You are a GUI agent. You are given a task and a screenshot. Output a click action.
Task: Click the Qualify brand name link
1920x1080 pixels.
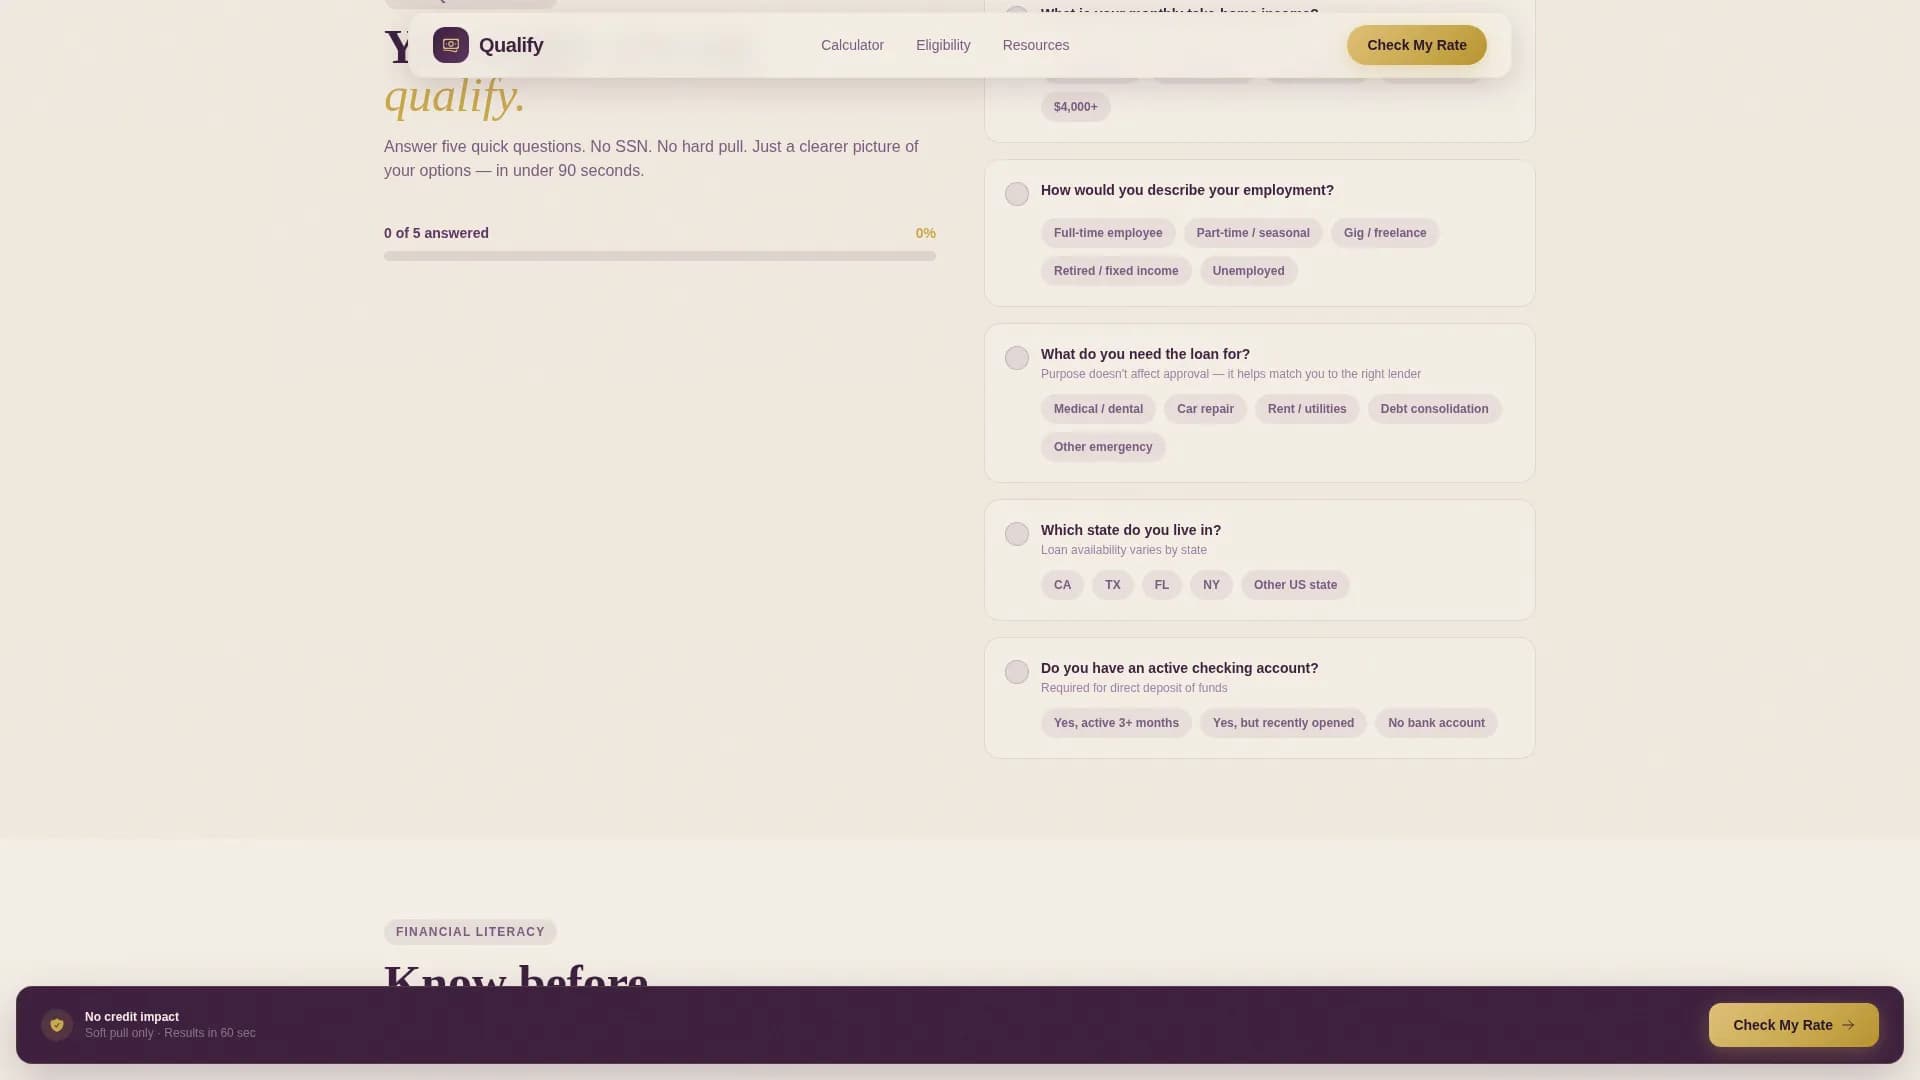[x=511, y=45]
